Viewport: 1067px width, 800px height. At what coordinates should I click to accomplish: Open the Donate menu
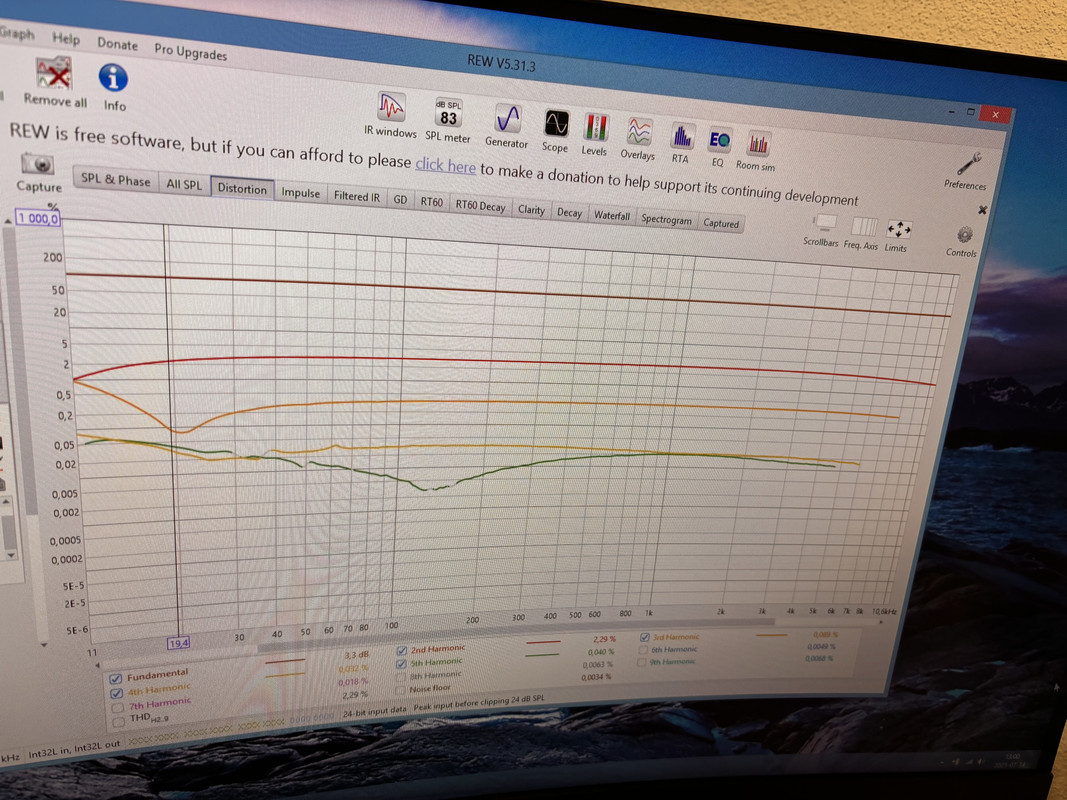(x=117, y=44)
